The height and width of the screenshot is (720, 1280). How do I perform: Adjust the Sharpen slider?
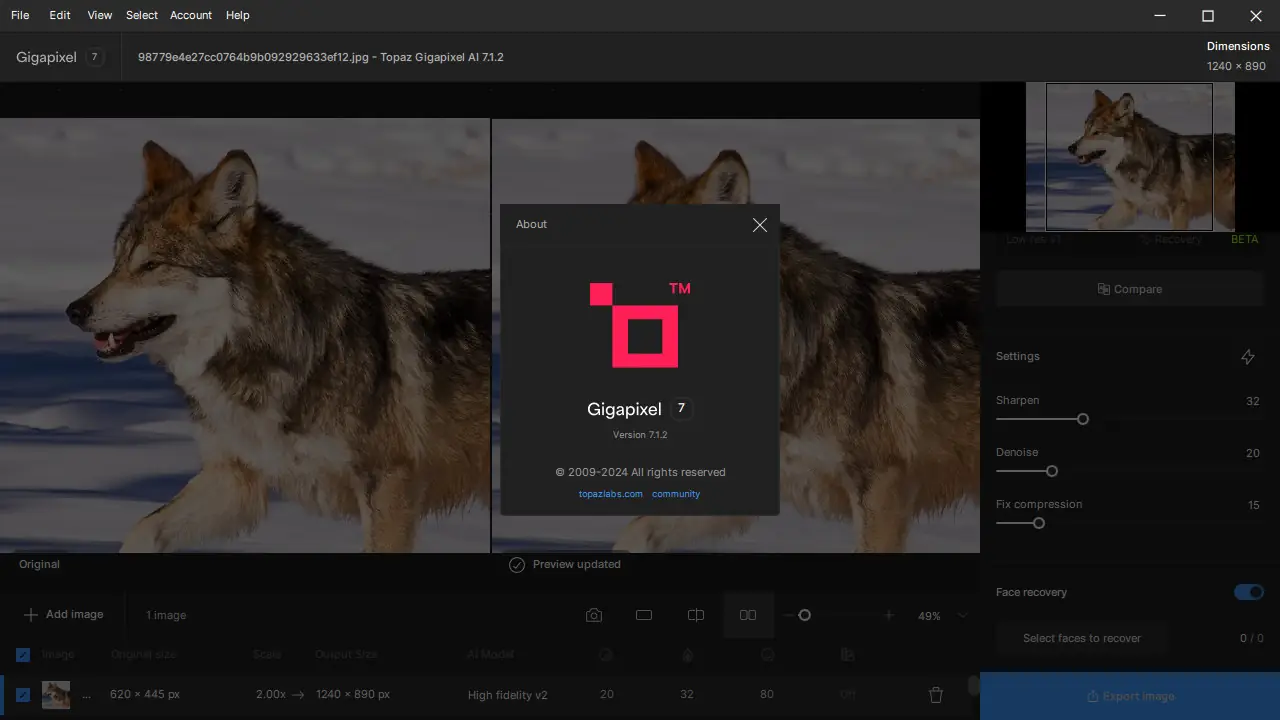[x=1083, y=419]
